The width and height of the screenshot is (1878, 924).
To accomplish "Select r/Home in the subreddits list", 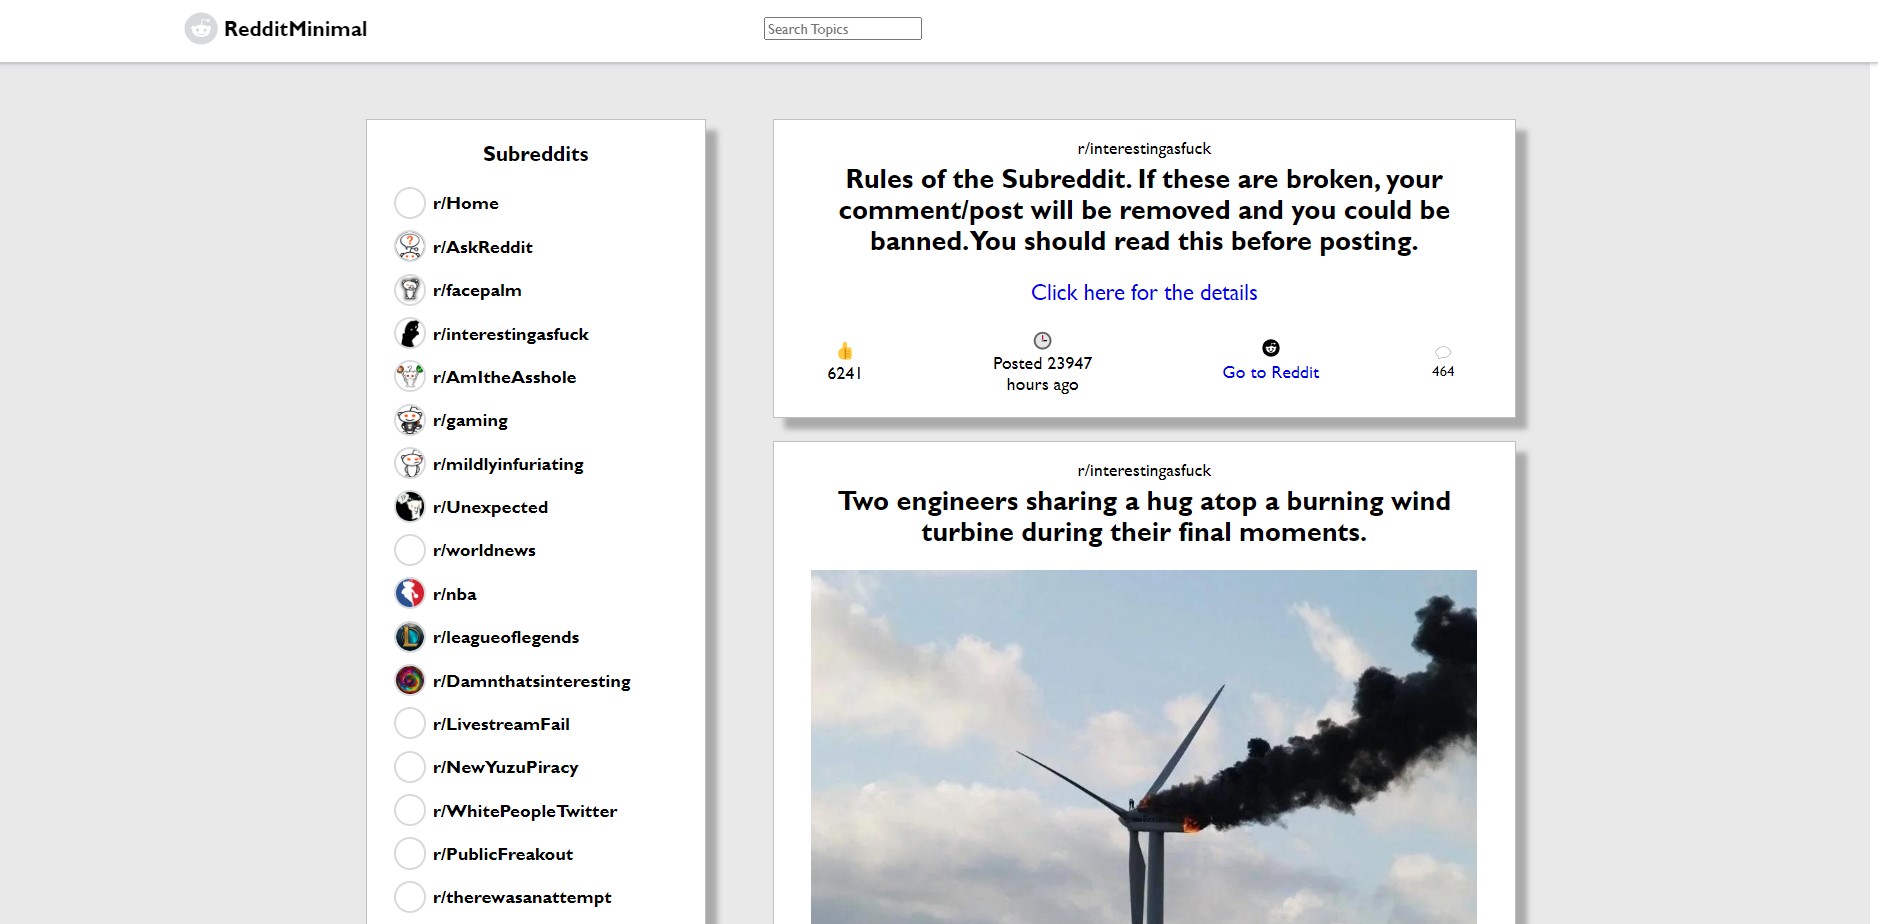I will pyautogui.click(x=465, y=203).
